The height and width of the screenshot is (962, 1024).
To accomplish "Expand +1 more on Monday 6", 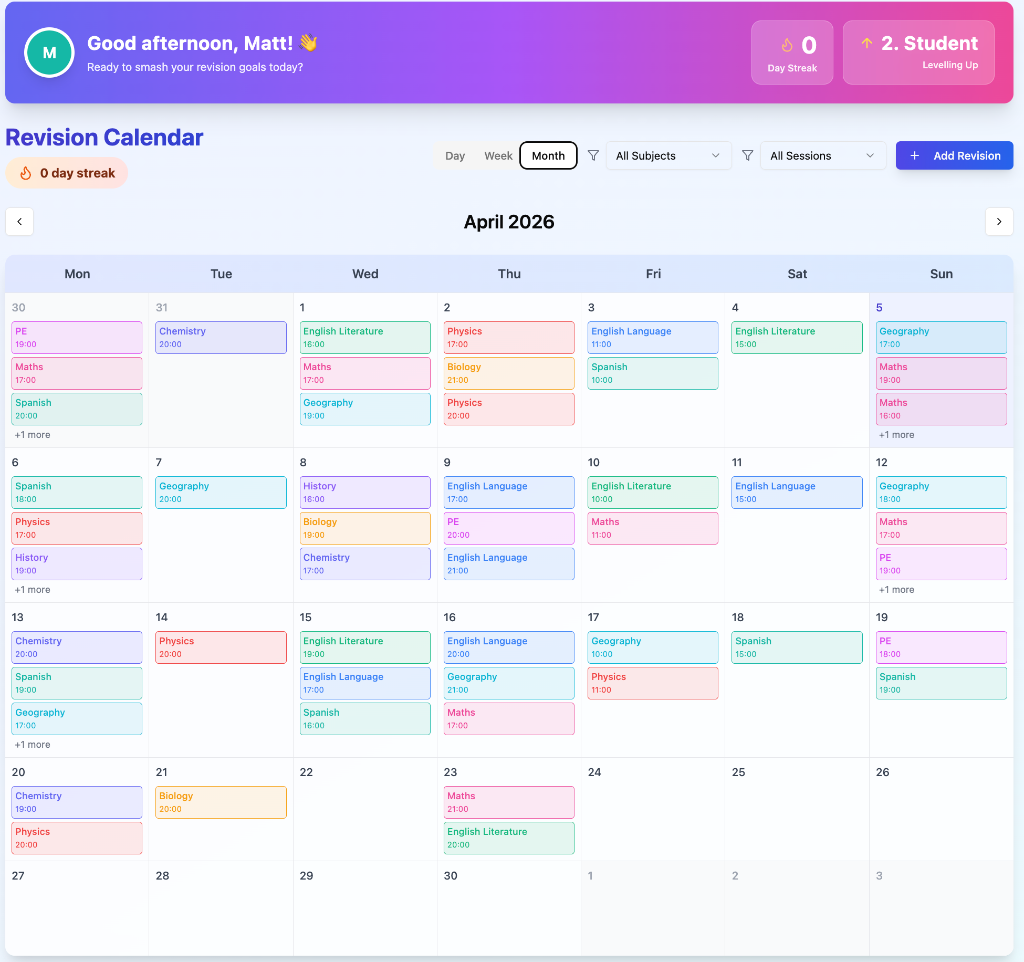I will coord(33,590).
